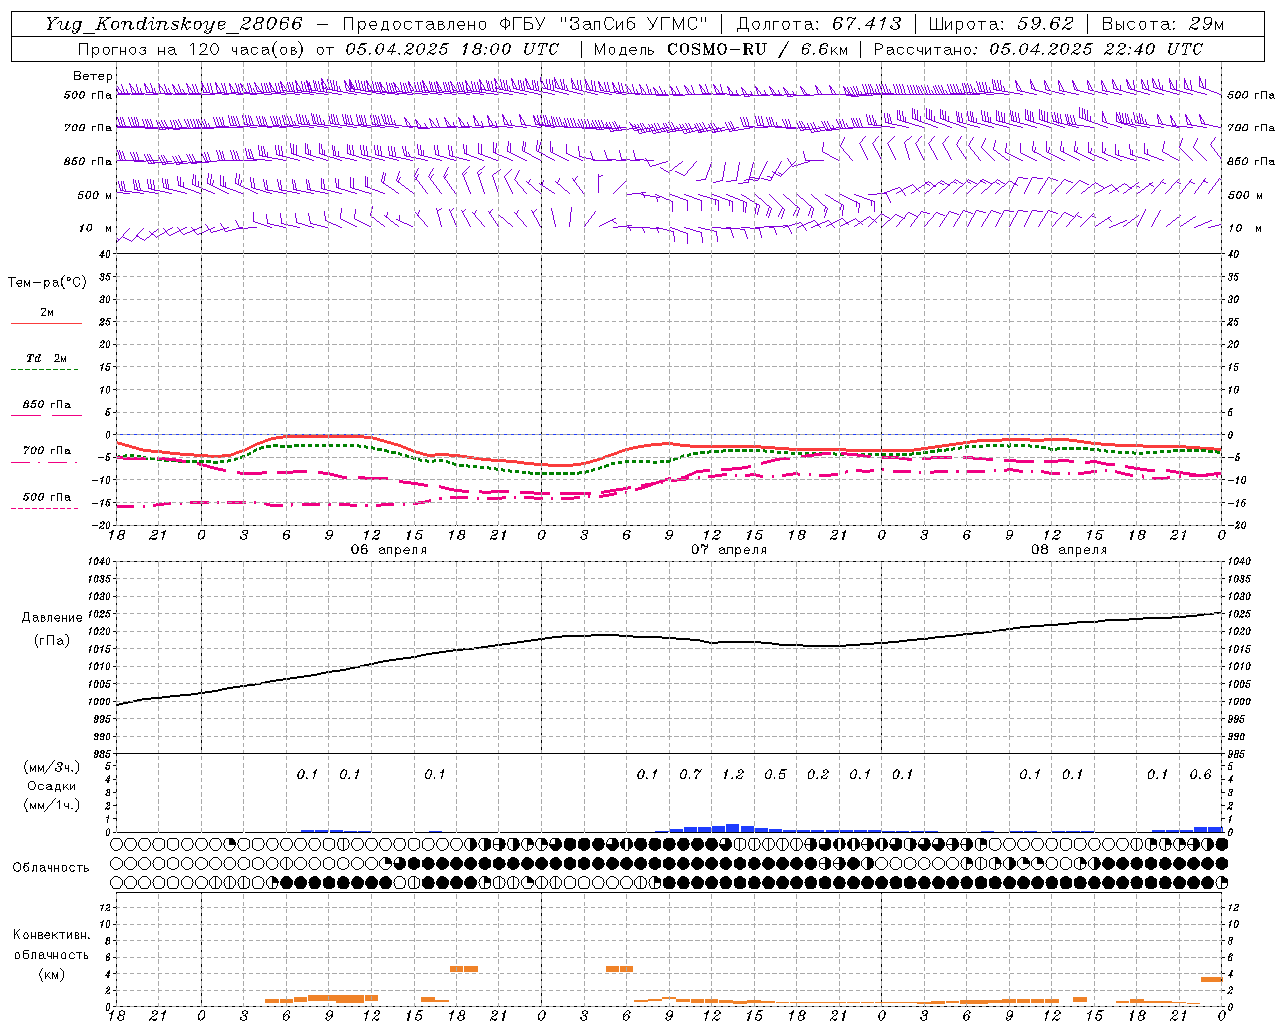This screenshot has height=1024, width=1280.
Task: Click the station title Yug_Kondinskoye_28066
Action: click(174, 24)
